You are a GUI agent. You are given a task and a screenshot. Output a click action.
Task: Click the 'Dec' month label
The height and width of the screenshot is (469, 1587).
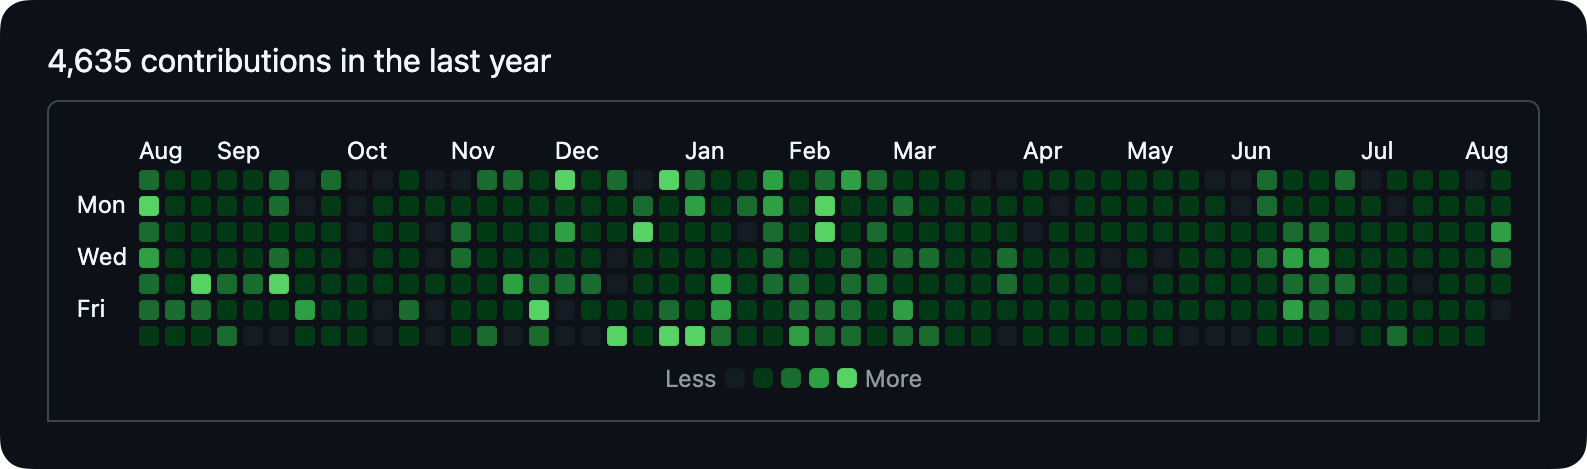tap(577, 151)
